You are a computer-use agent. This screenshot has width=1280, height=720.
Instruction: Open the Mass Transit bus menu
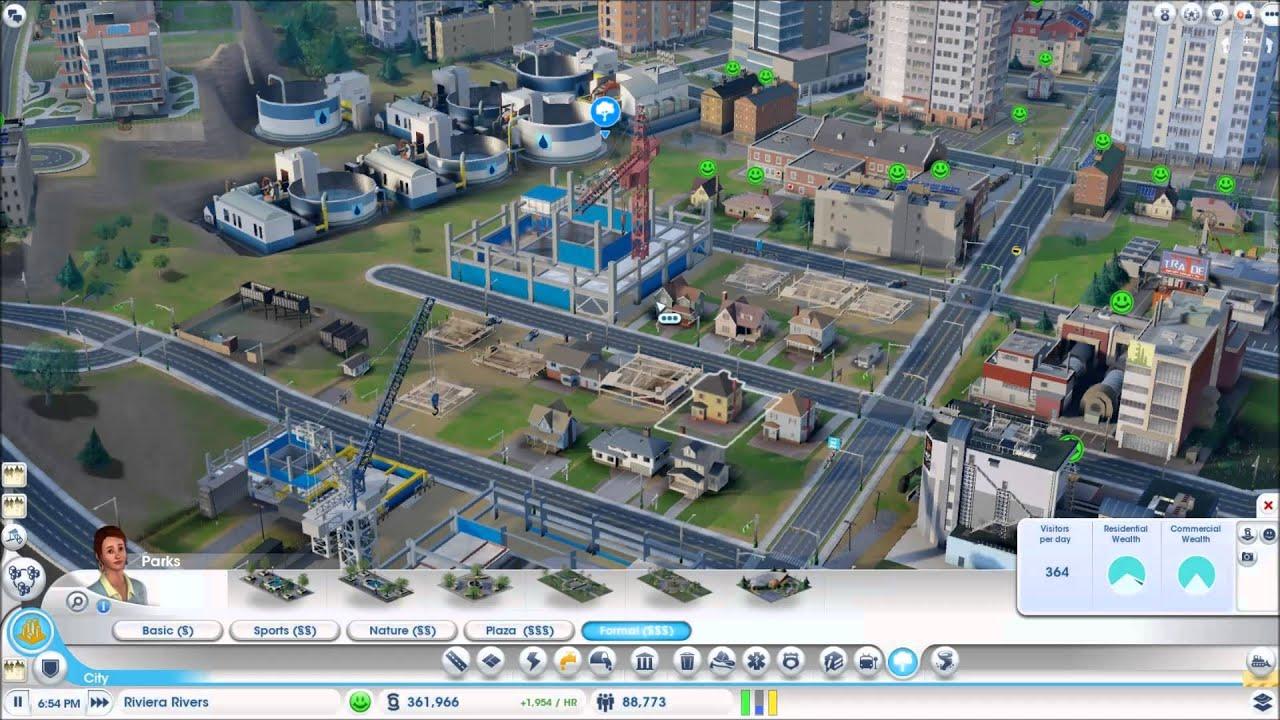[x=868, y=660]
